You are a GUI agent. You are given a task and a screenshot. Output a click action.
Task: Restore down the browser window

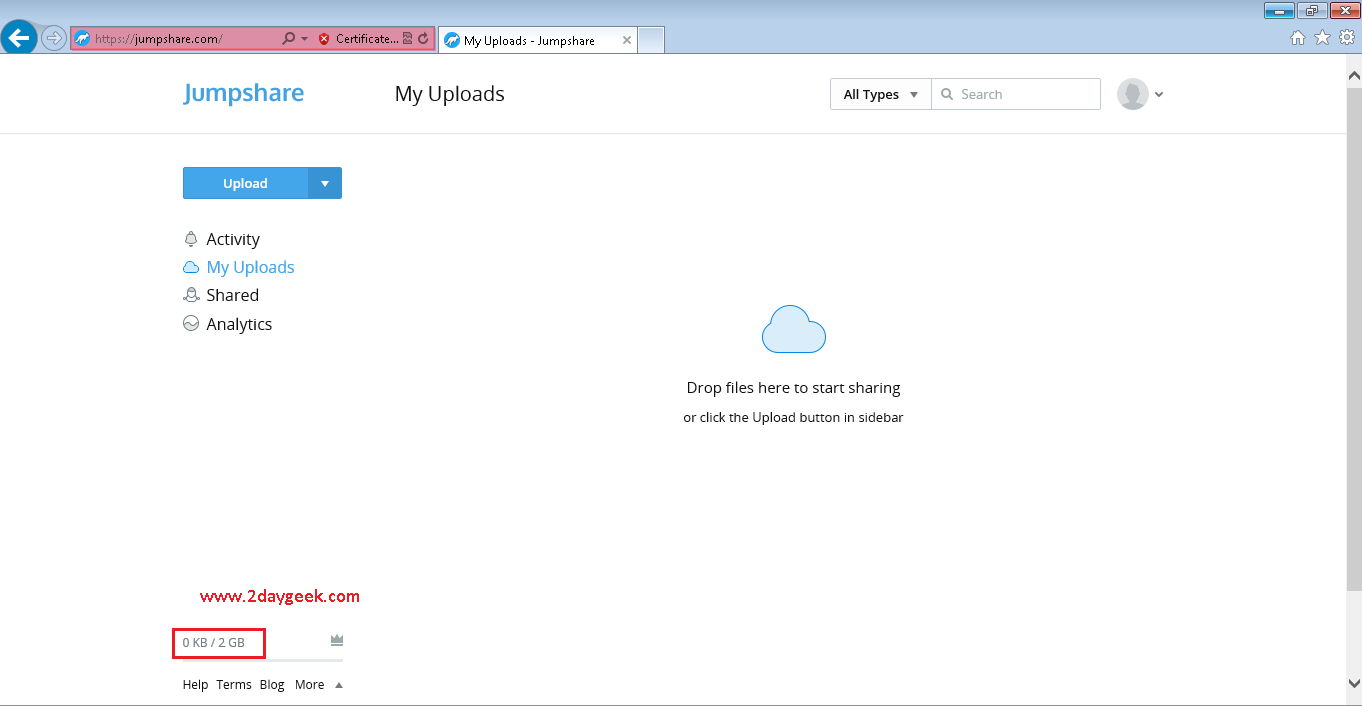[x=1311, y=10]
